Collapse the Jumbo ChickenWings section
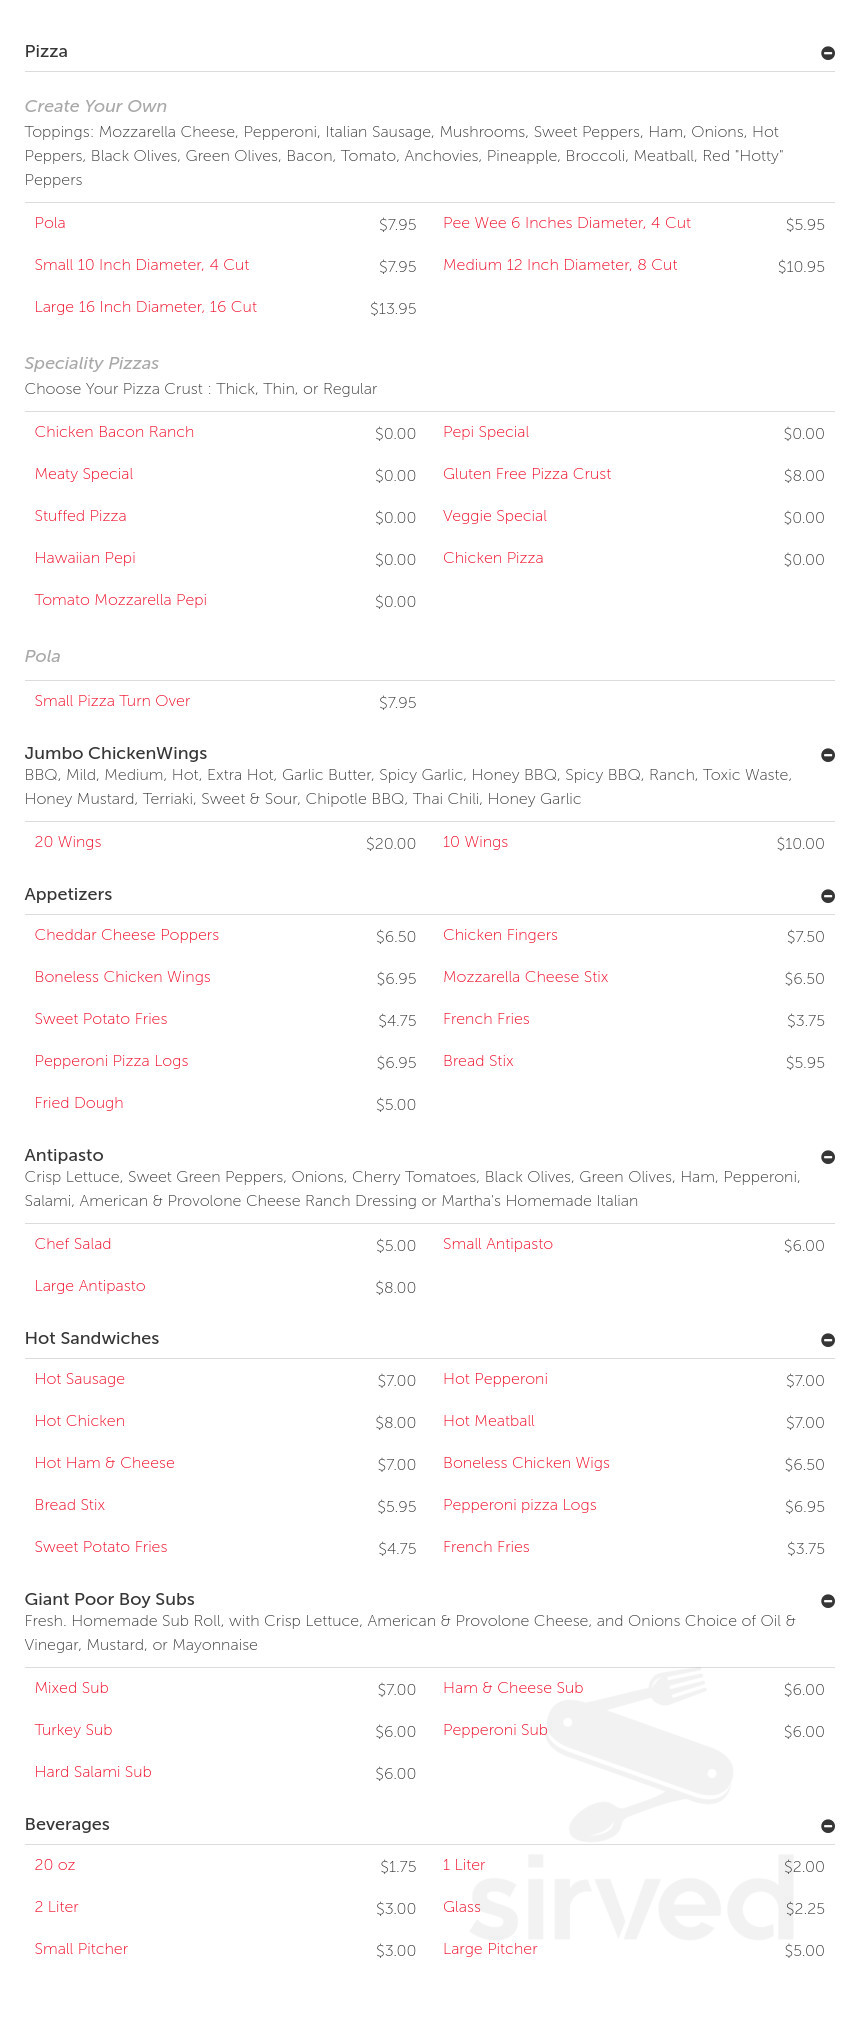The image size is (852, 2021). click(828, 755)
